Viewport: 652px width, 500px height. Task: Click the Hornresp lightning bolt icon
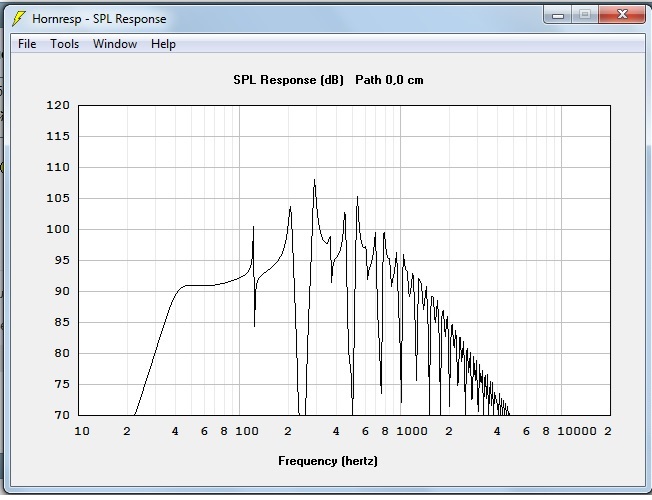pos(18,19)
